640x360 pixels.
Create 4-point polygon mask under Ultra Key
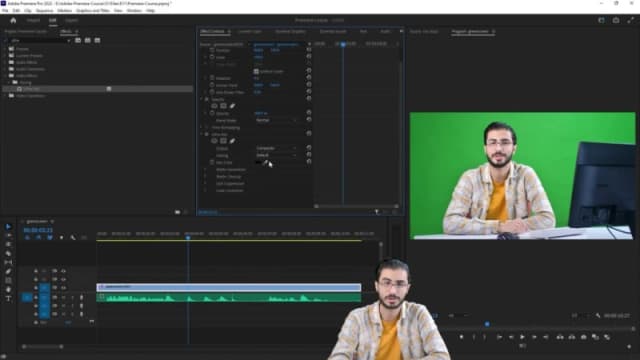coord(223,141)
